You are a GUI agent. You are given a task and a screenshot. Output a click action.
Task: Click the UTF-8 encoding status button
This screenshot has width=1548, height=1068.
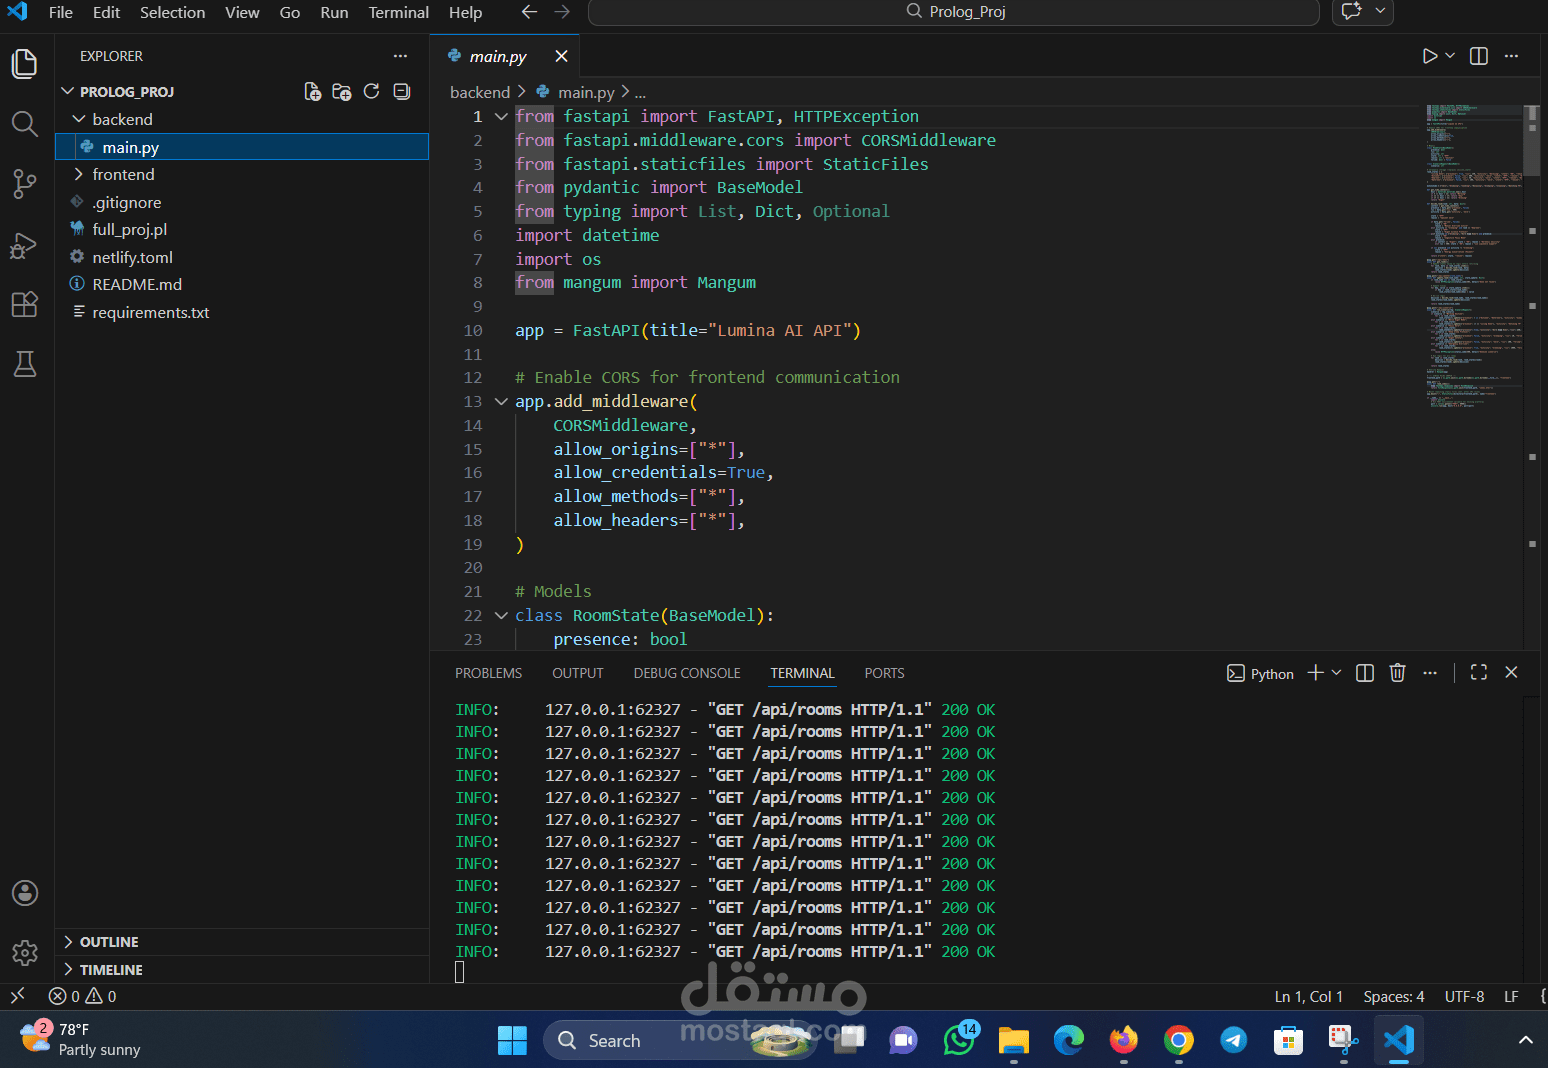coord(1464,996)
